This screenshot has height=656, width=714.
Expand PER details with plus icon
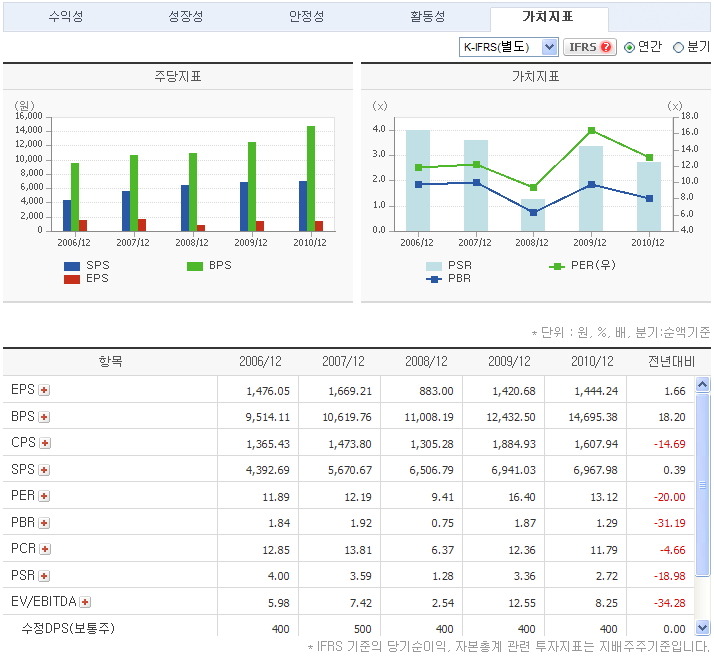point(44,496)
